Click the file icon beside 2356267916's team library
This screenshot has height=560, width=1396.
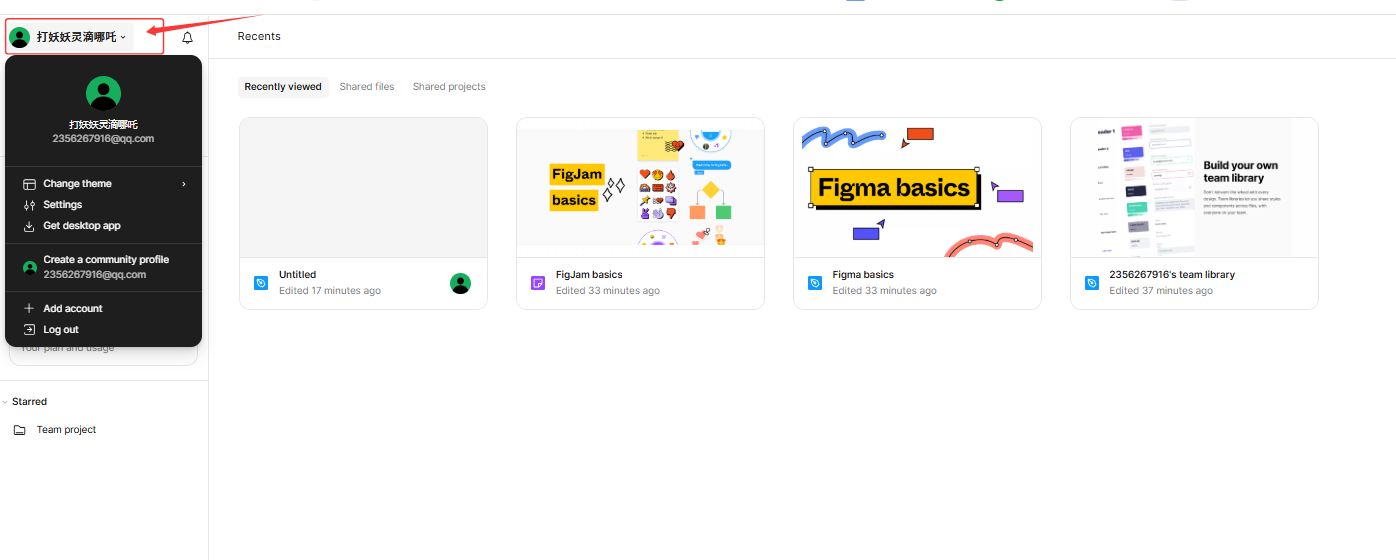(x=1092, y=283)
